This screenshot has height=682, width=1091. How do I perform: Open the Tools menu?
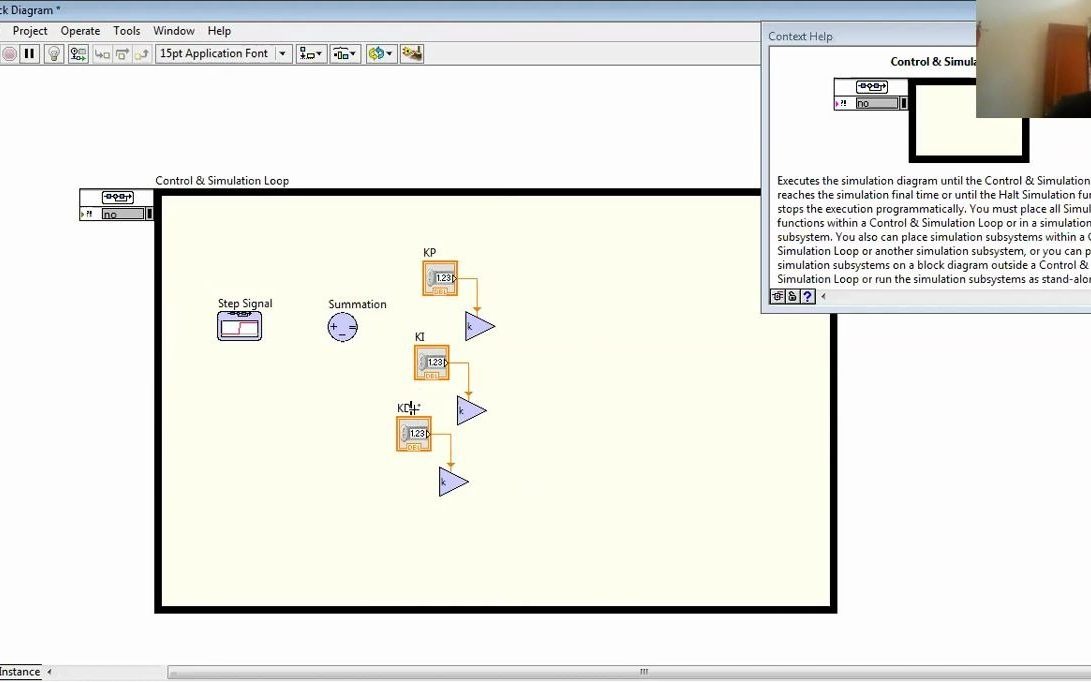(x=126, y=30)
